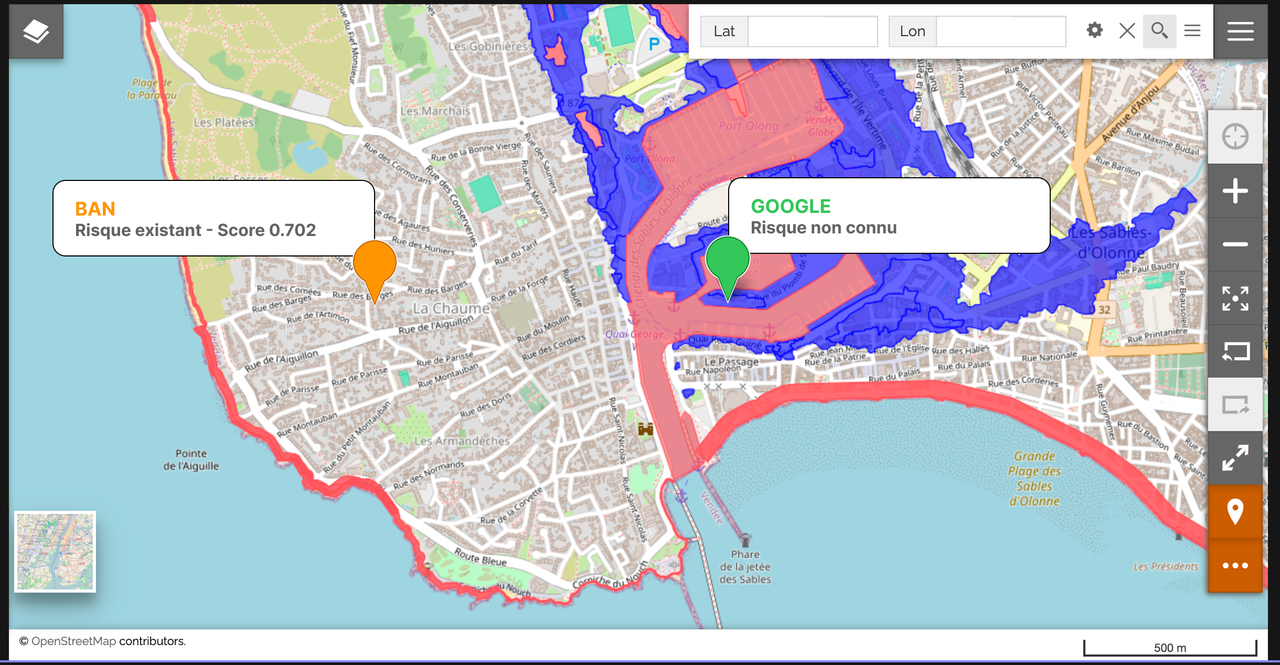The height and width of the screenshot is (665, 1280).
Task: Go back to previous map extent
Action: [1235, 352]
